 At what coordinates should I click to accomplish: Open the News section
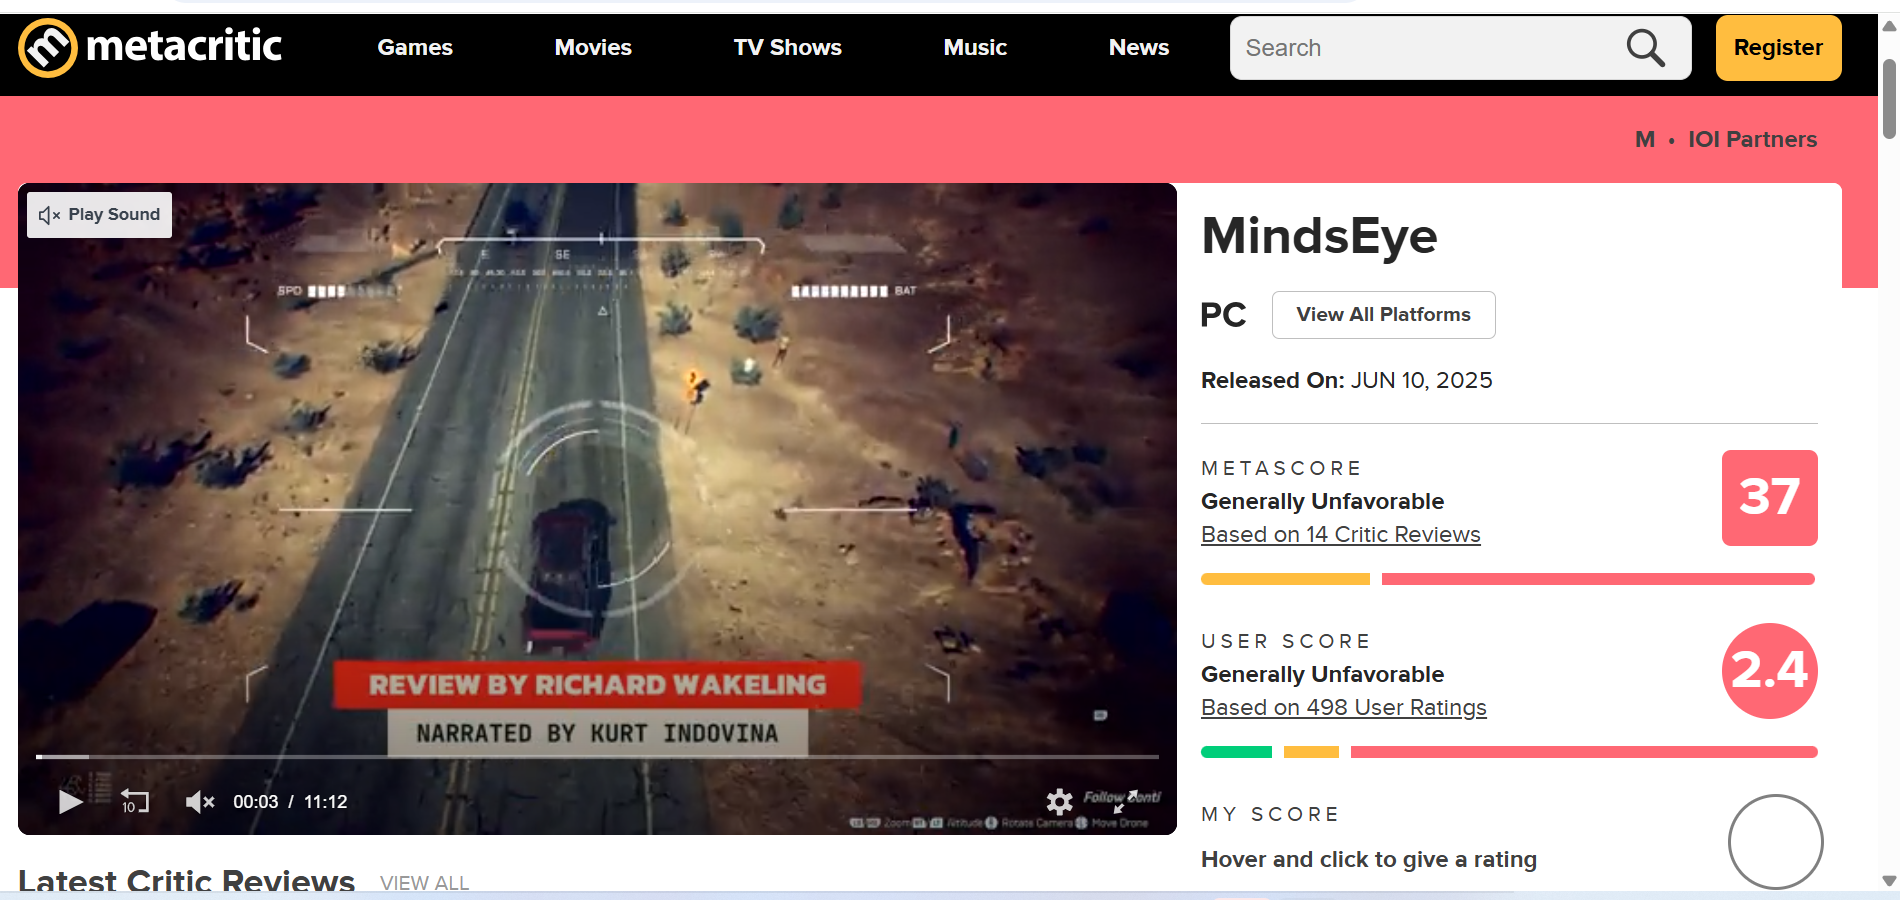click(x=1138, y=48)
